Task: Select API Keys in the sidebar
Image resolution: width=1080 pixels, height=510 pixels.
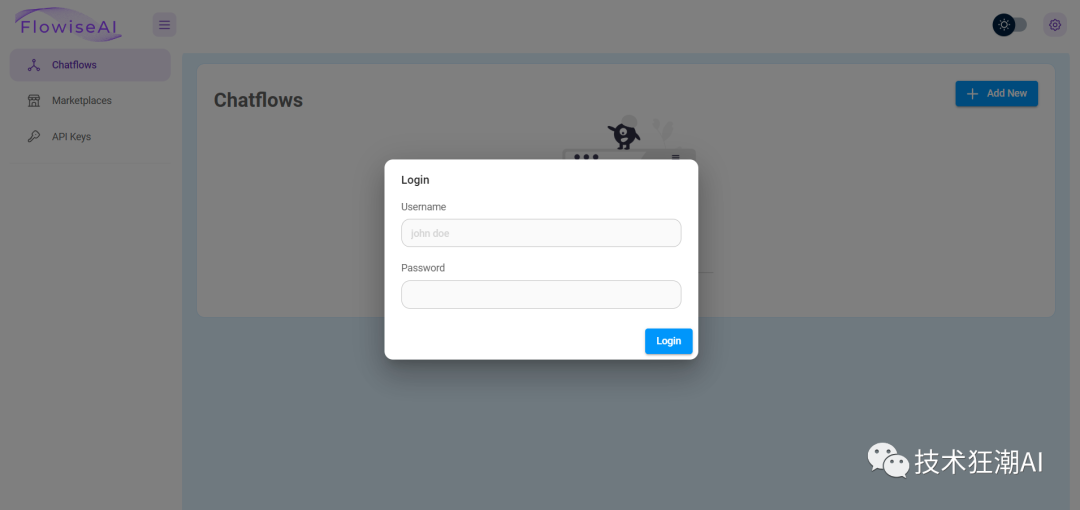Action: click(90, 136)
